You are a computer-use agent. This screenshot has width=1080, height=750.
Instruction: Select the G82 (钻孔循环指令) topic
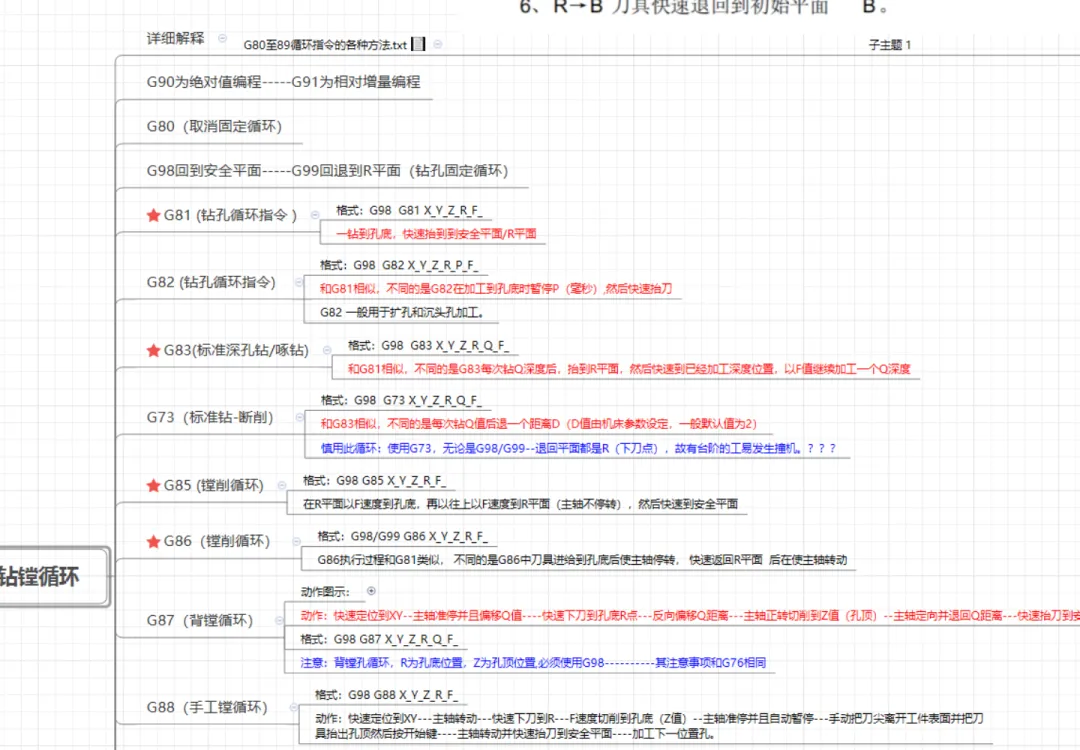coord(211,282)
